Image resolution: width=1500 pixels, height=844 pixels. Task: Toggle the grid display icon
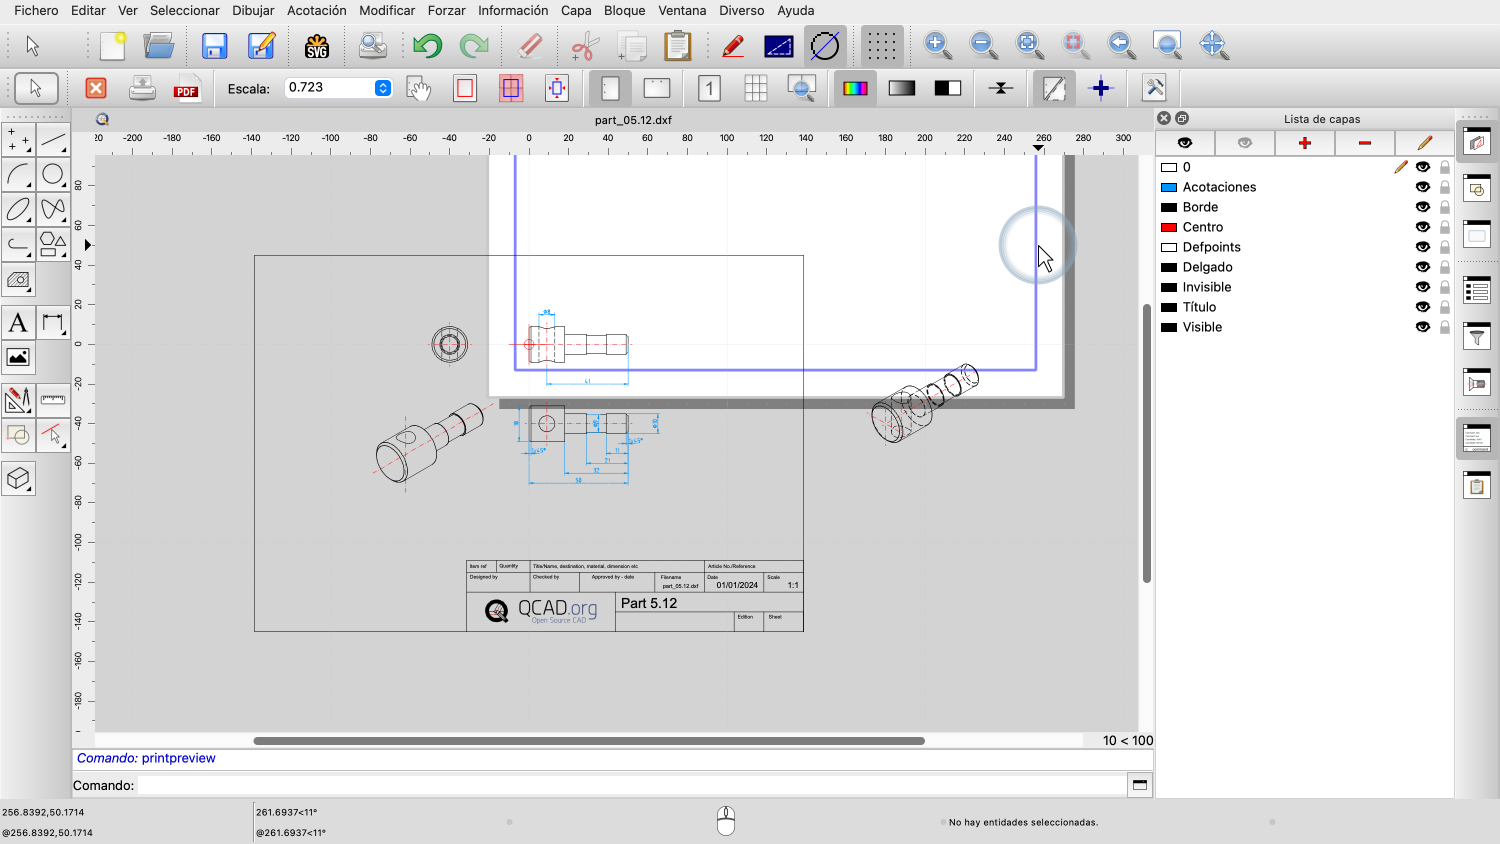tap(881, 46)
